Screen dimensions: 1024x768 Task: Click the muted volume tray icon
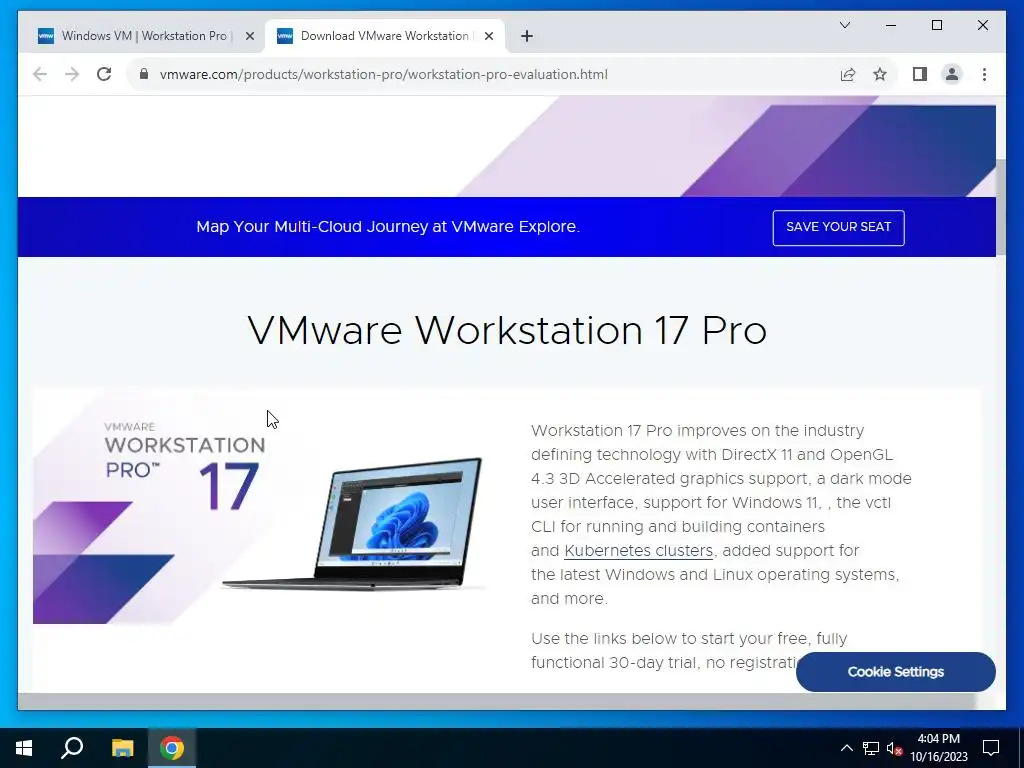pyautogui.click(x=894, y=748)
